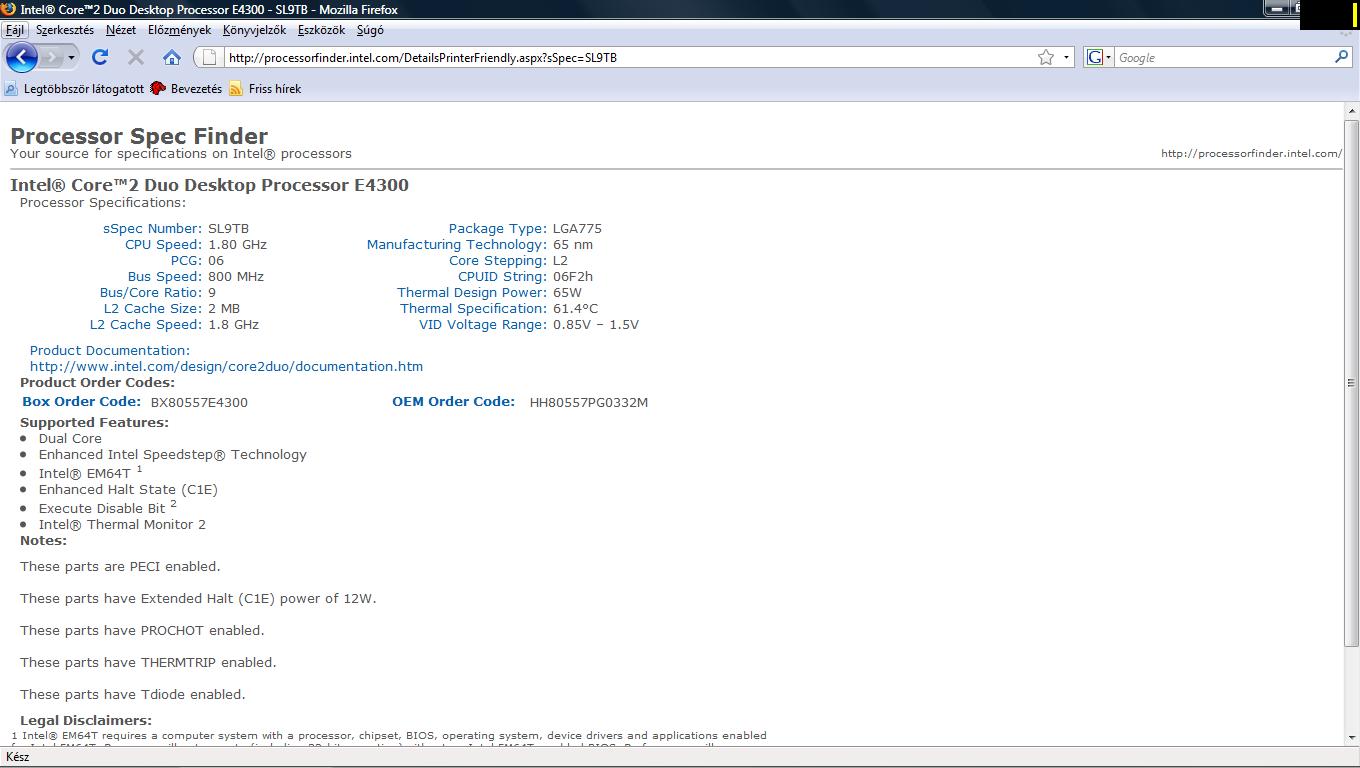Click the Firefox icon in title bar
1360x768 pixels.
(8, 9)
